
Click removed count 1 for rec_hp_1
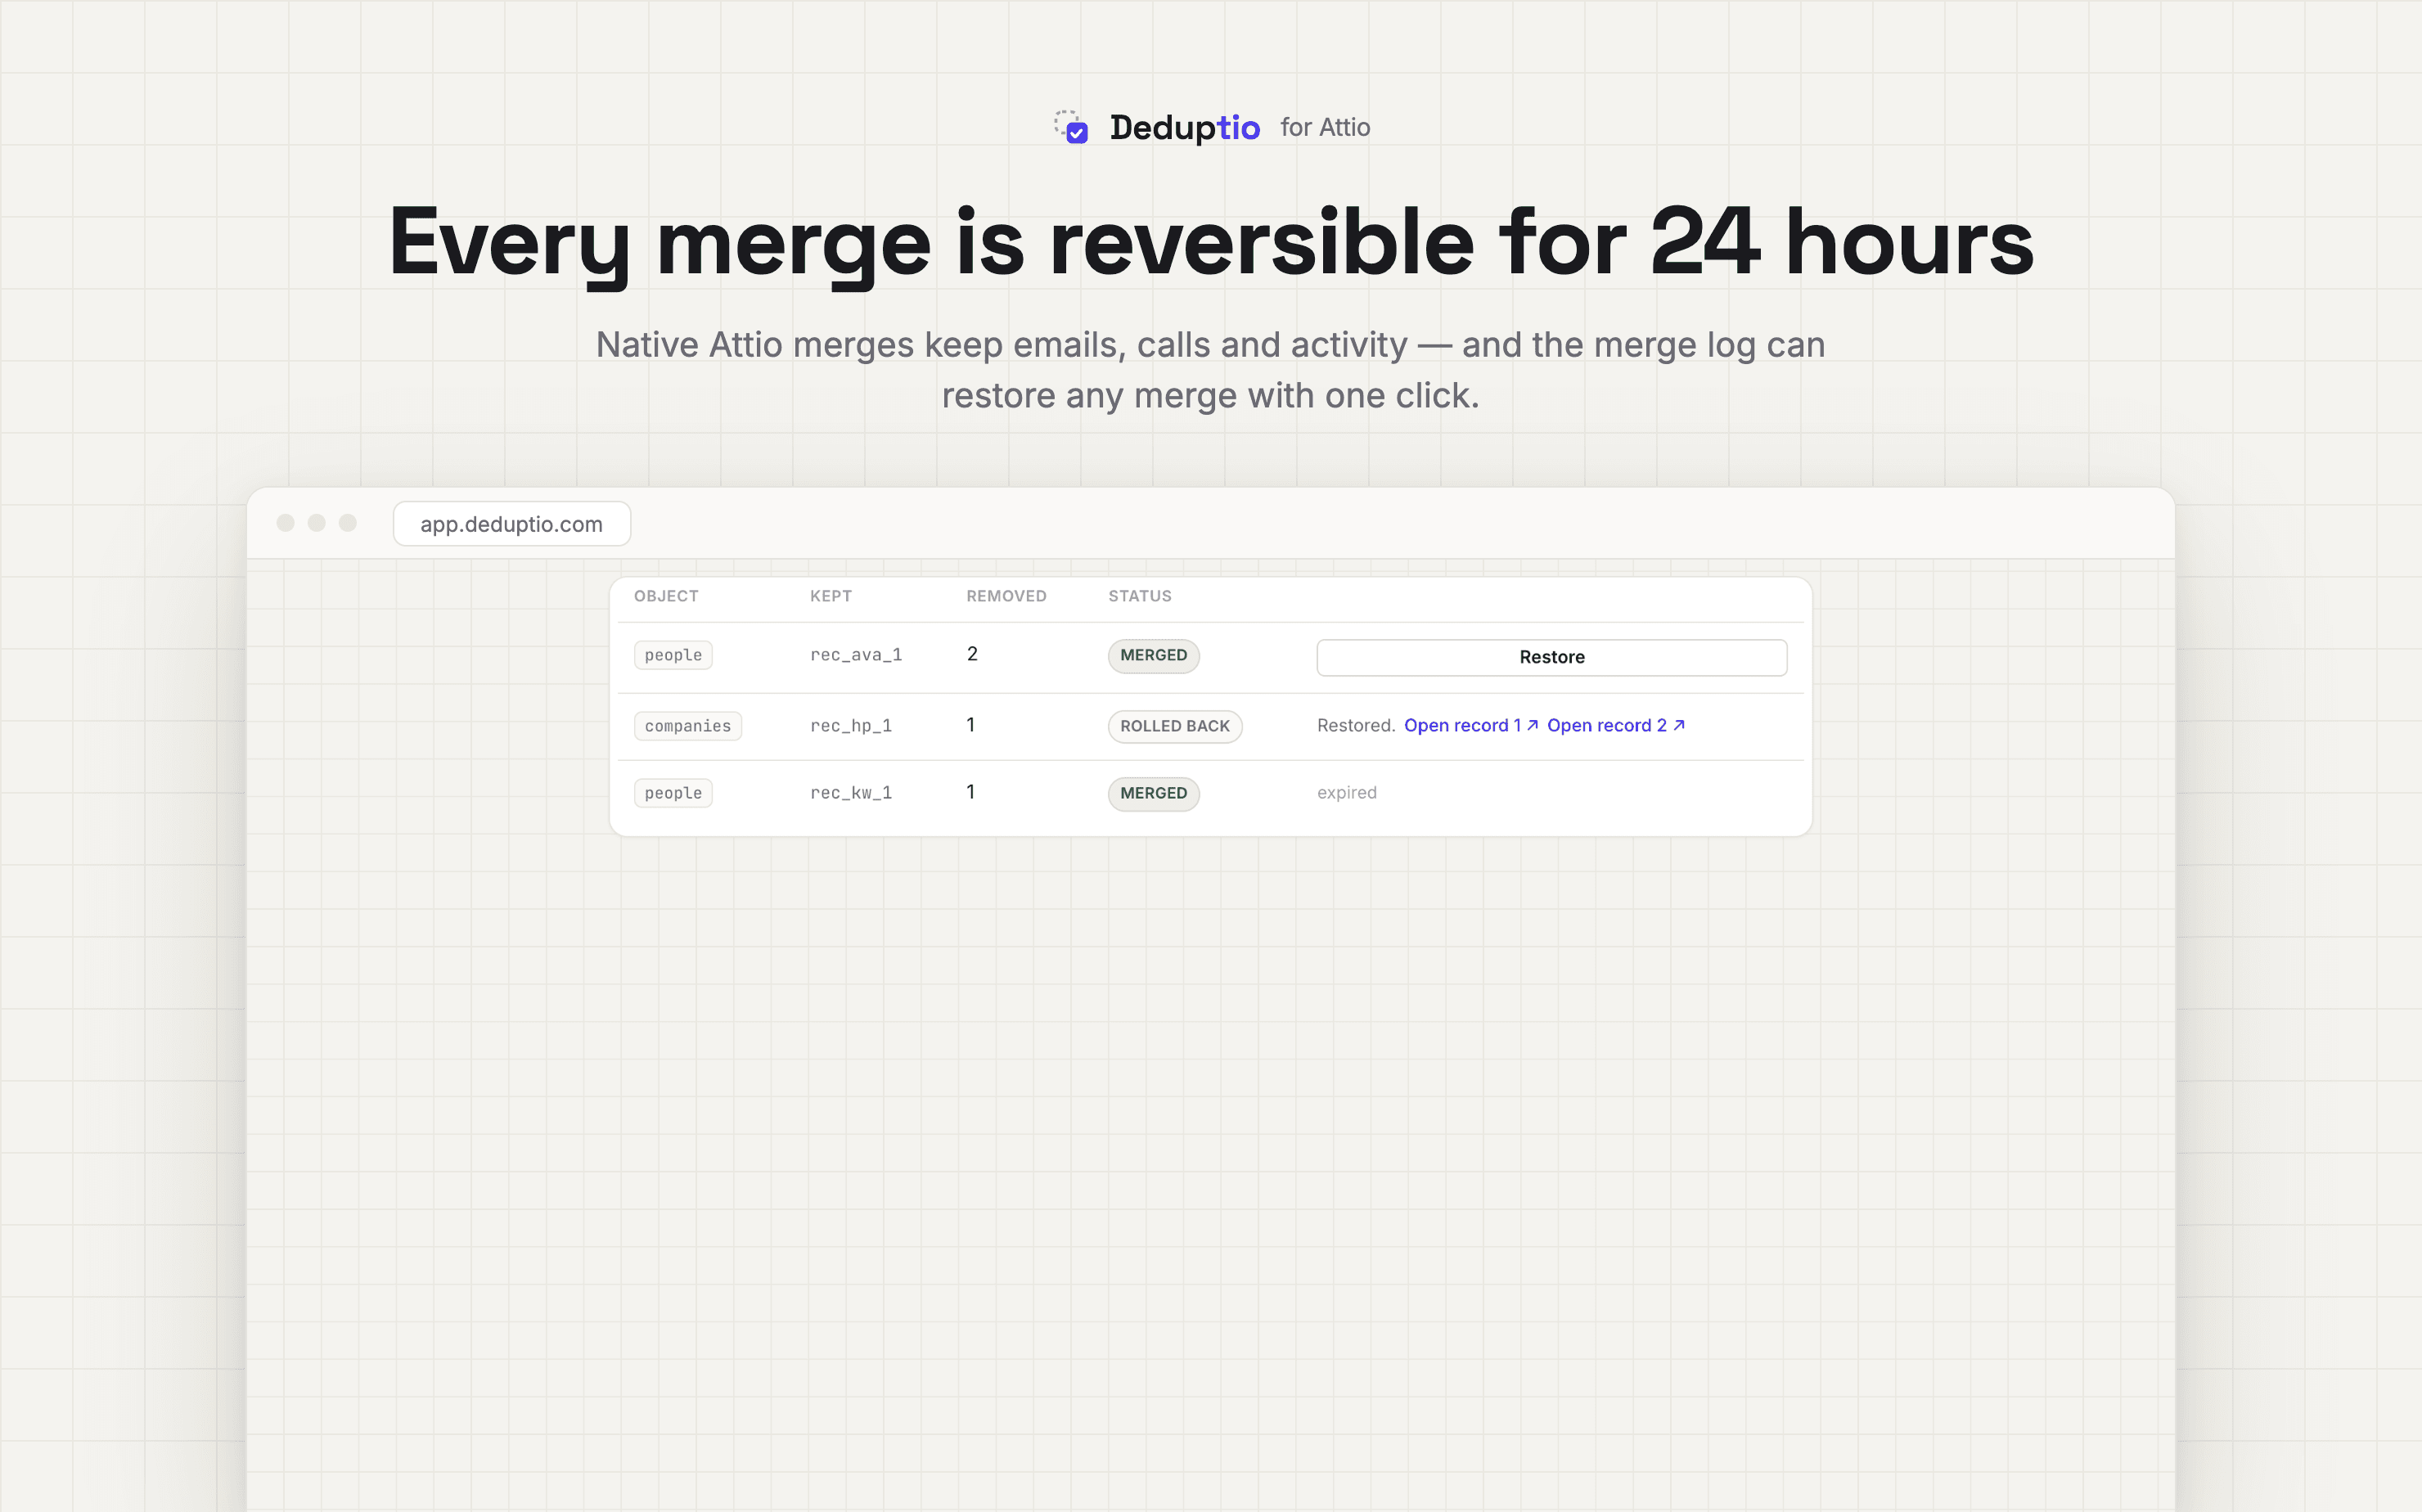click(970, 725)
